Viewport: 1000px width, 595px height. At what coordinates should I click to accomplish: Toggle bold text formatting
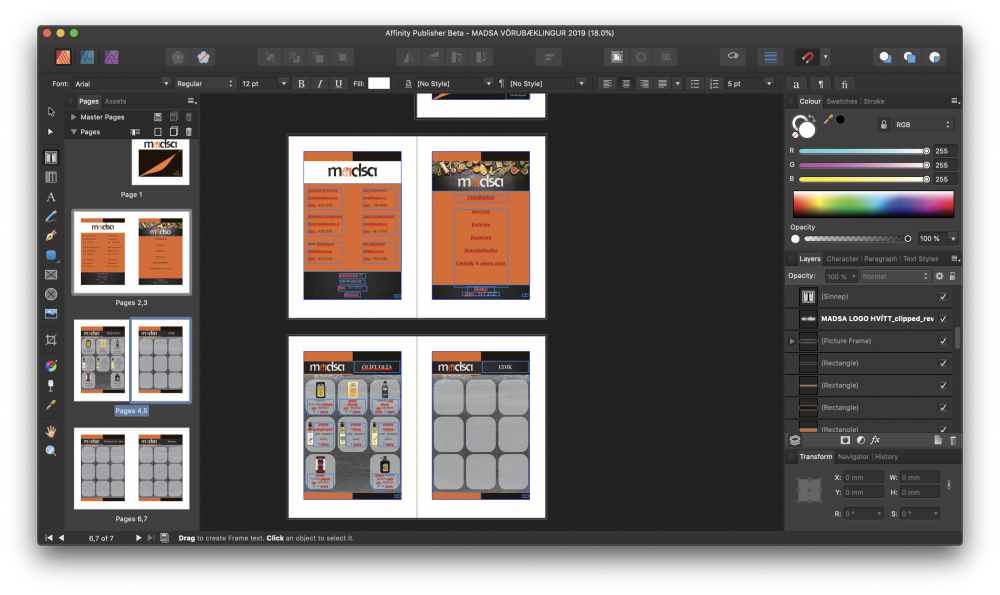pos(301,84)
